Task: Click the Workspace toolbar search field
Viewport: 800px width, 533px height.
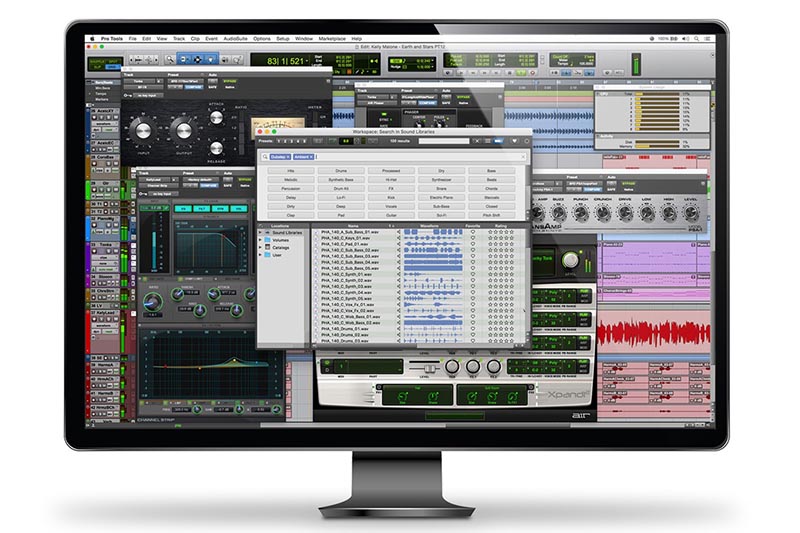Action: (x=444, y=141)
